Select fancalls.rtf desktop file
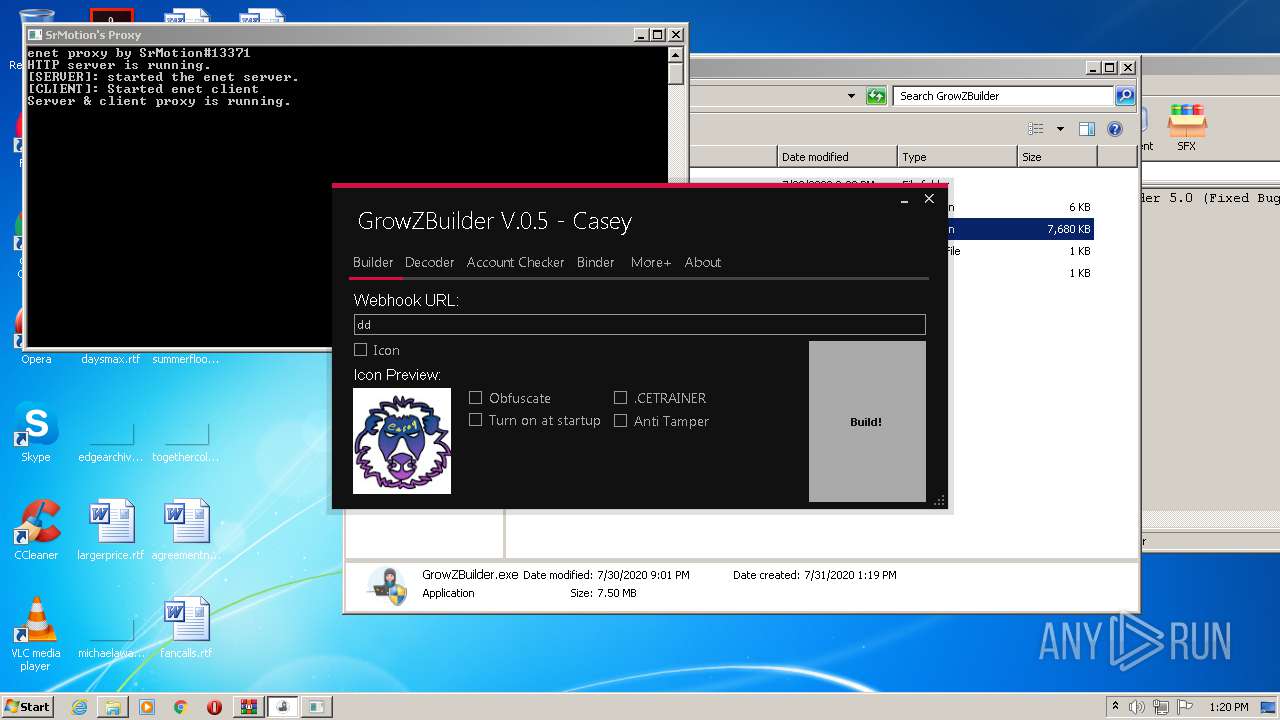 pos(187,628)
